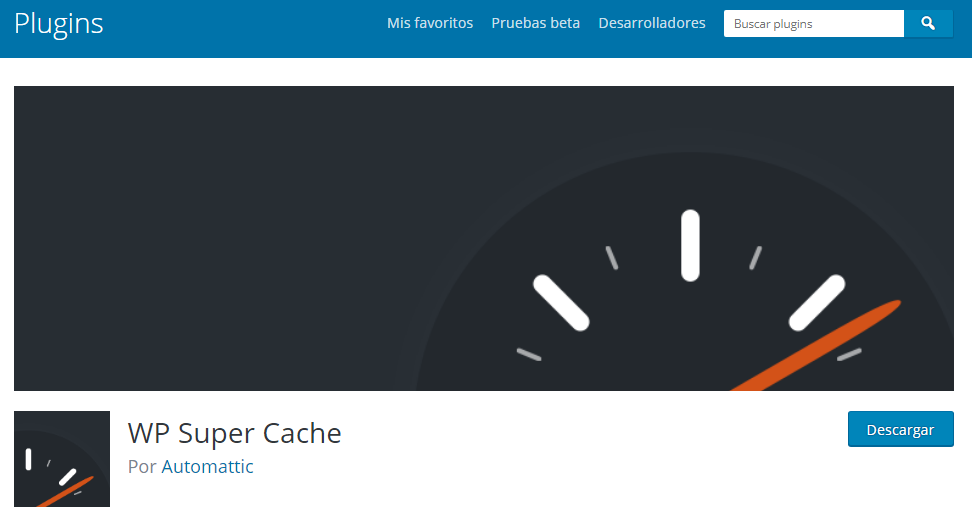Screen dimensions: 972x521
Task: Click the Descargar download button
Action: coord(900,429)
